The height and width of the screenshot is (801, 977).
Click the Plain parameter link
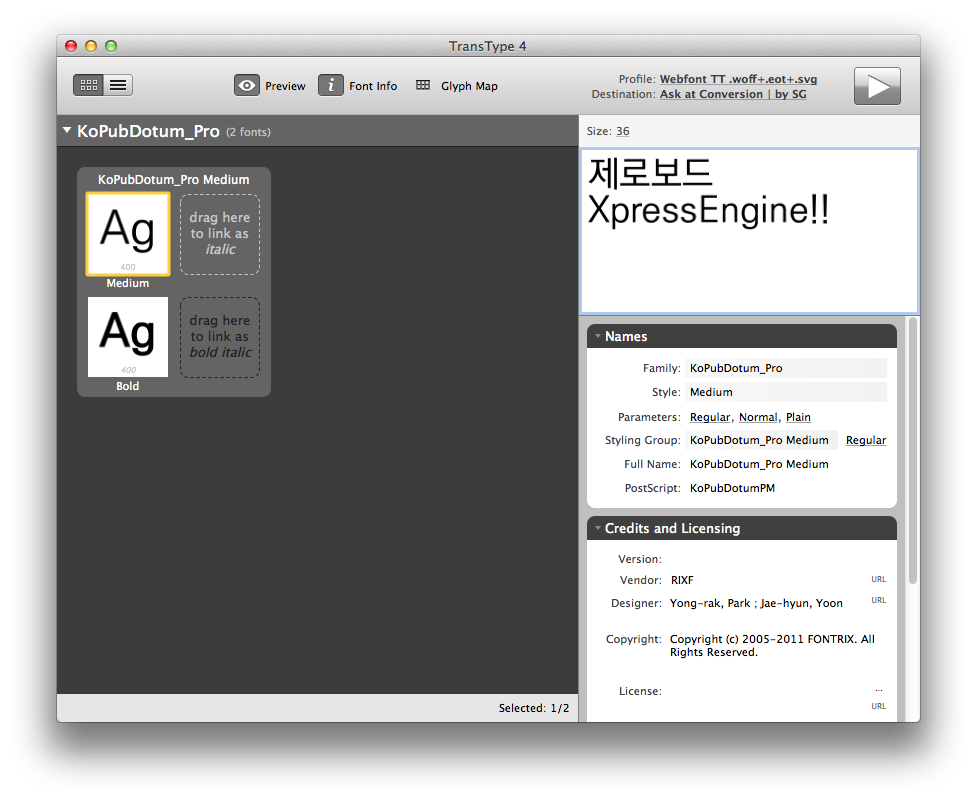click(798, 417)
